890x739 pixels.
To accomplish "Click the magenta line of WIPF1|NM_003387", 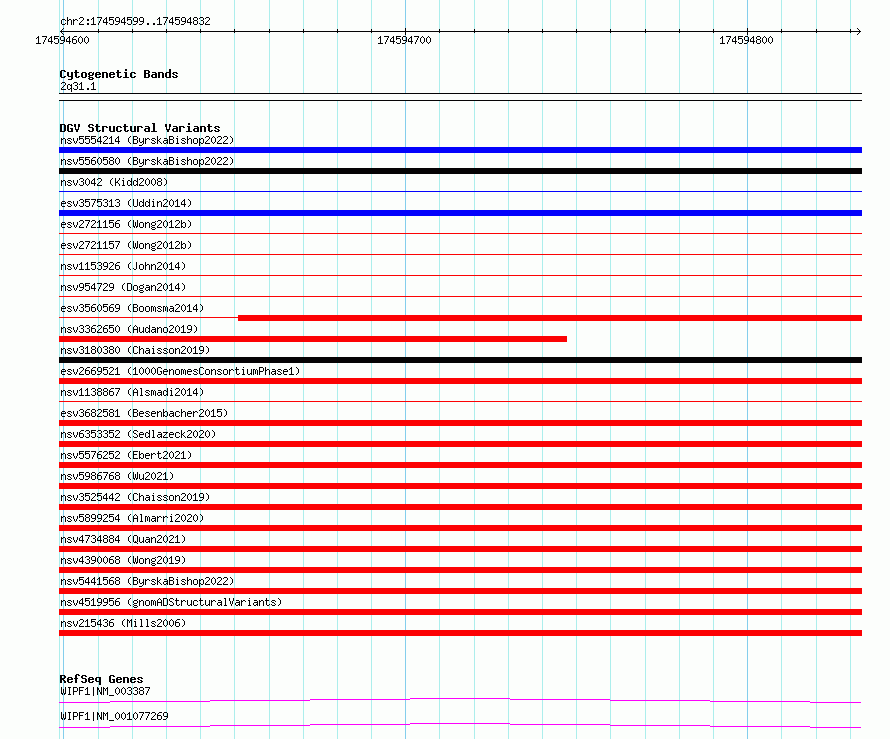I will pyautogui.click(x=460, y=699).
